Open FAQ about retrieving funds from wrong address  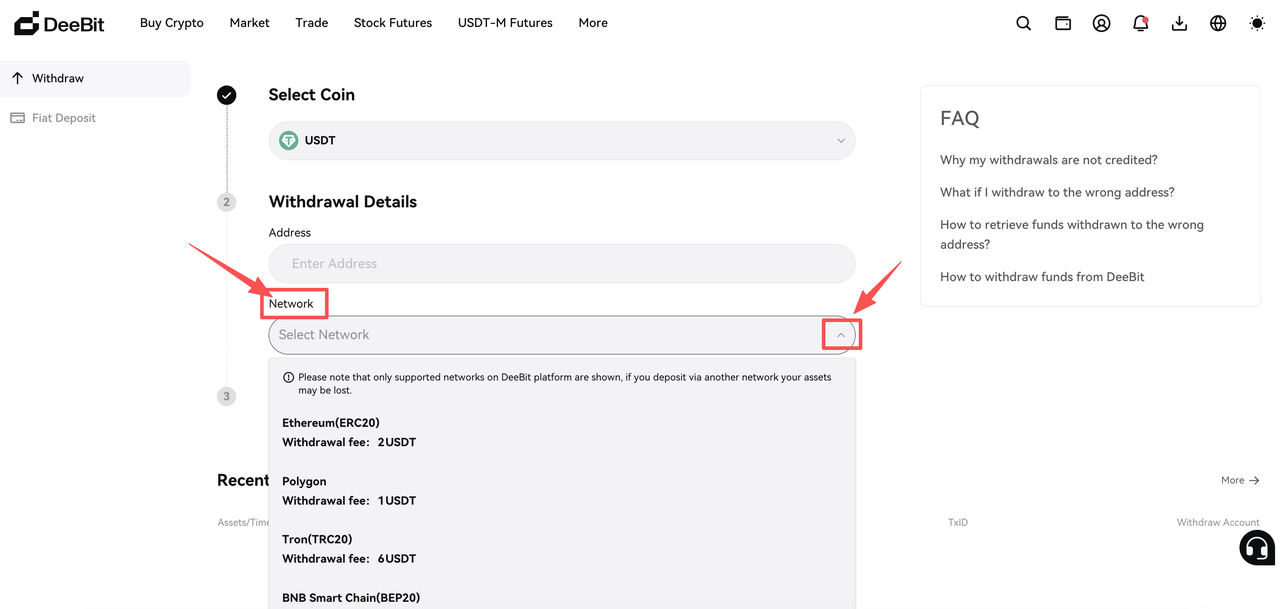tap(1072, 234)
